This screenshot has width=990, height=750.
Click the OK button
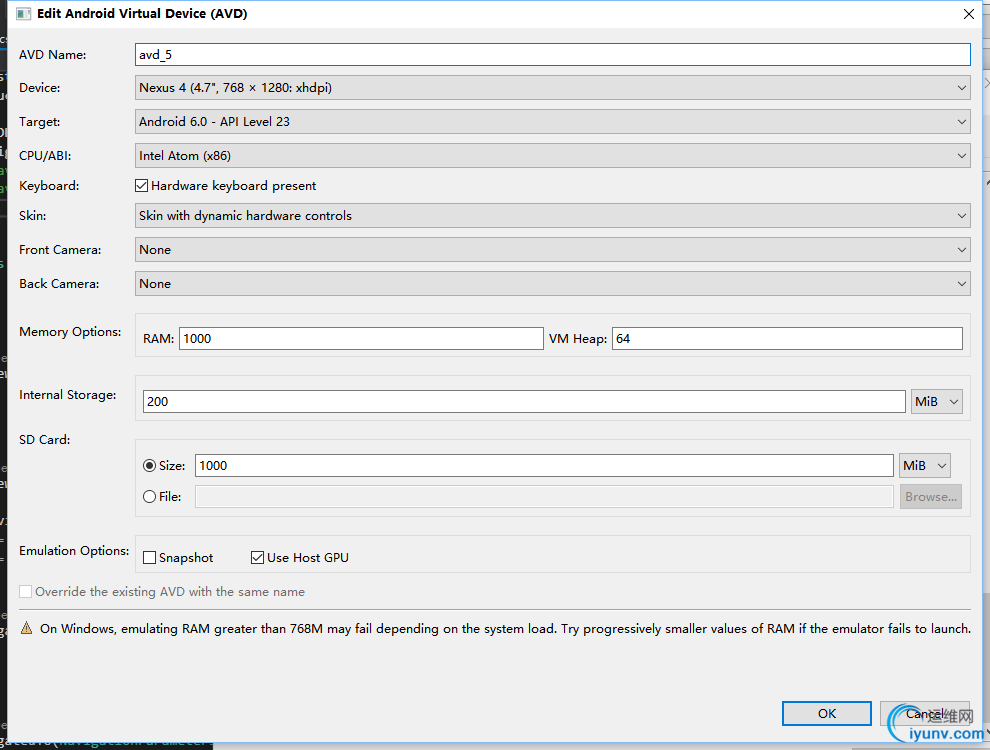(826, 713)
